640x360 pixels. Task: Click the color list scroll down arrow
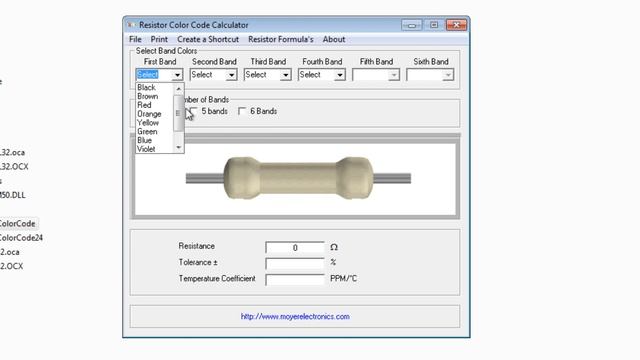coord(178,147)
